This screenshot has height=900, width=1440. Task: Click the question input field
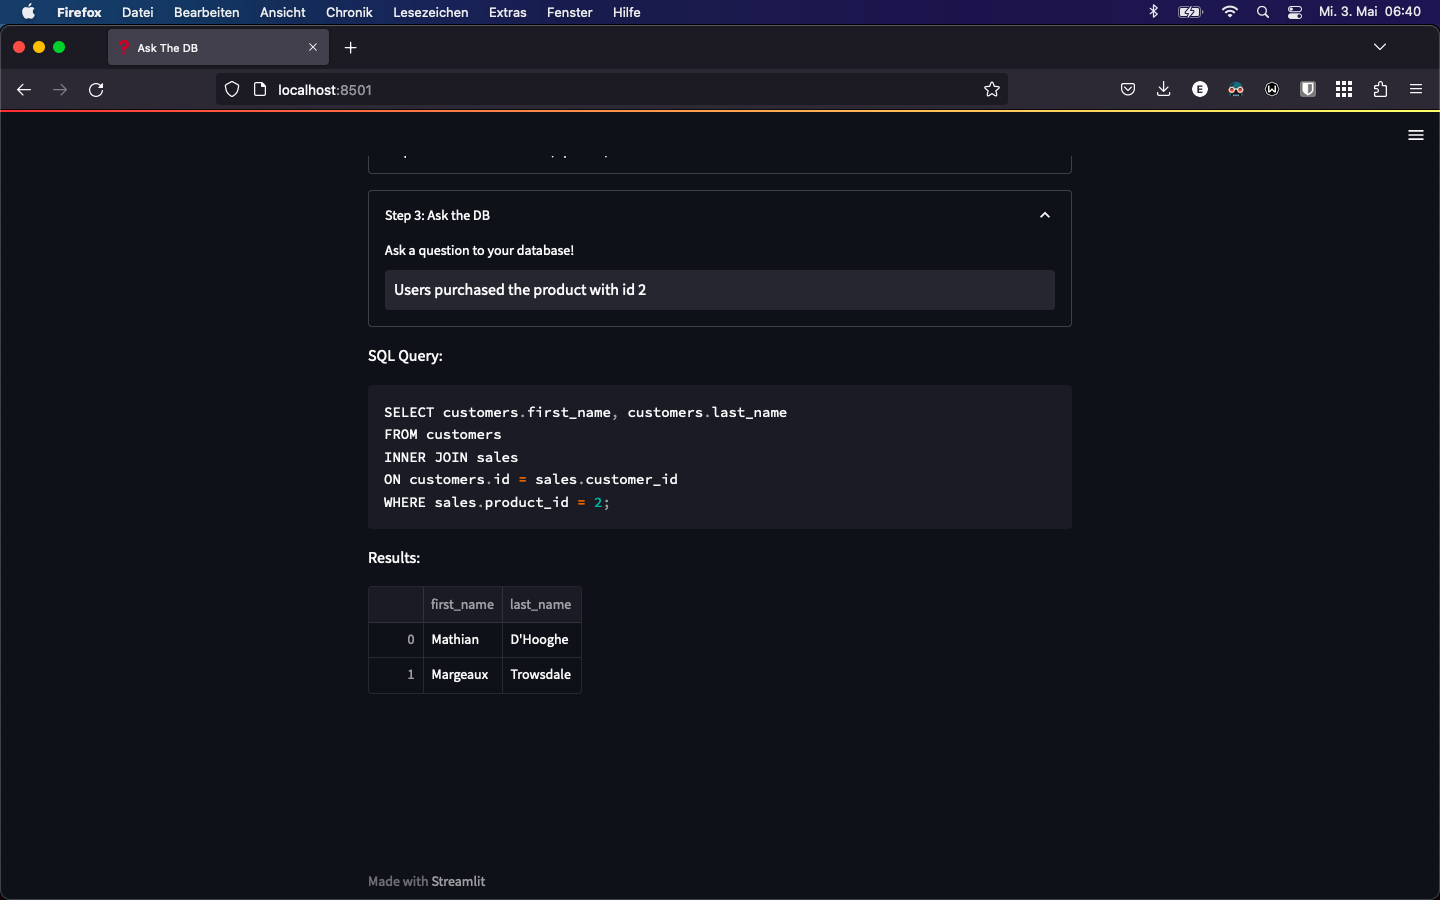[x=720, y=290]
